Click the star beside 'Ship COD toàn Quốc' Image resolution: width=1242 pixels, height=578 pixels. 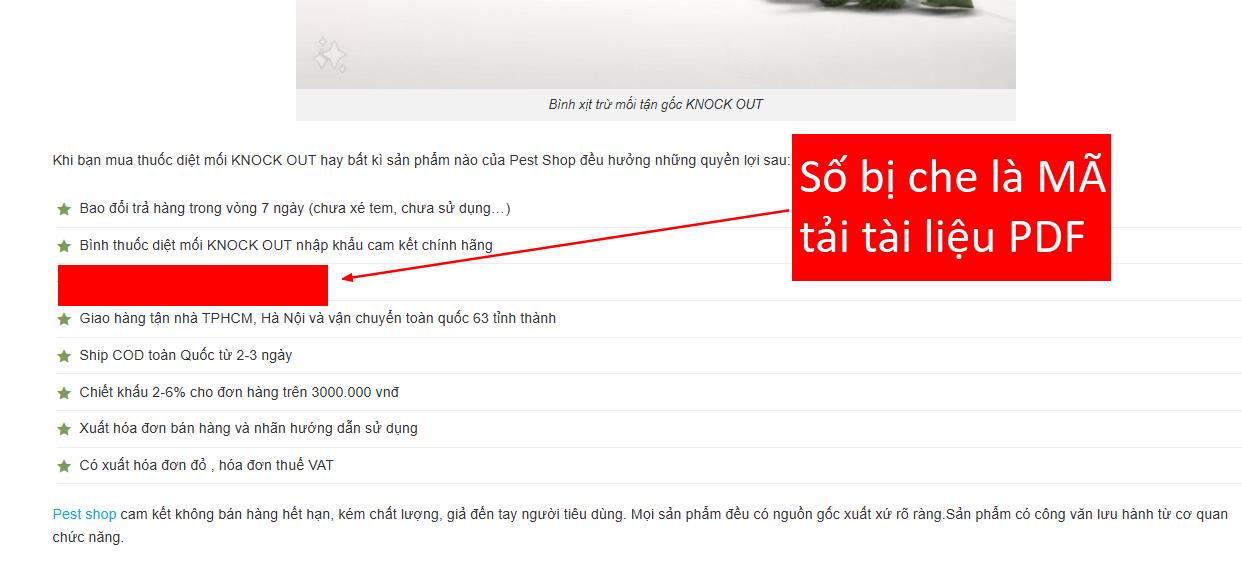(x=64, y=356)
